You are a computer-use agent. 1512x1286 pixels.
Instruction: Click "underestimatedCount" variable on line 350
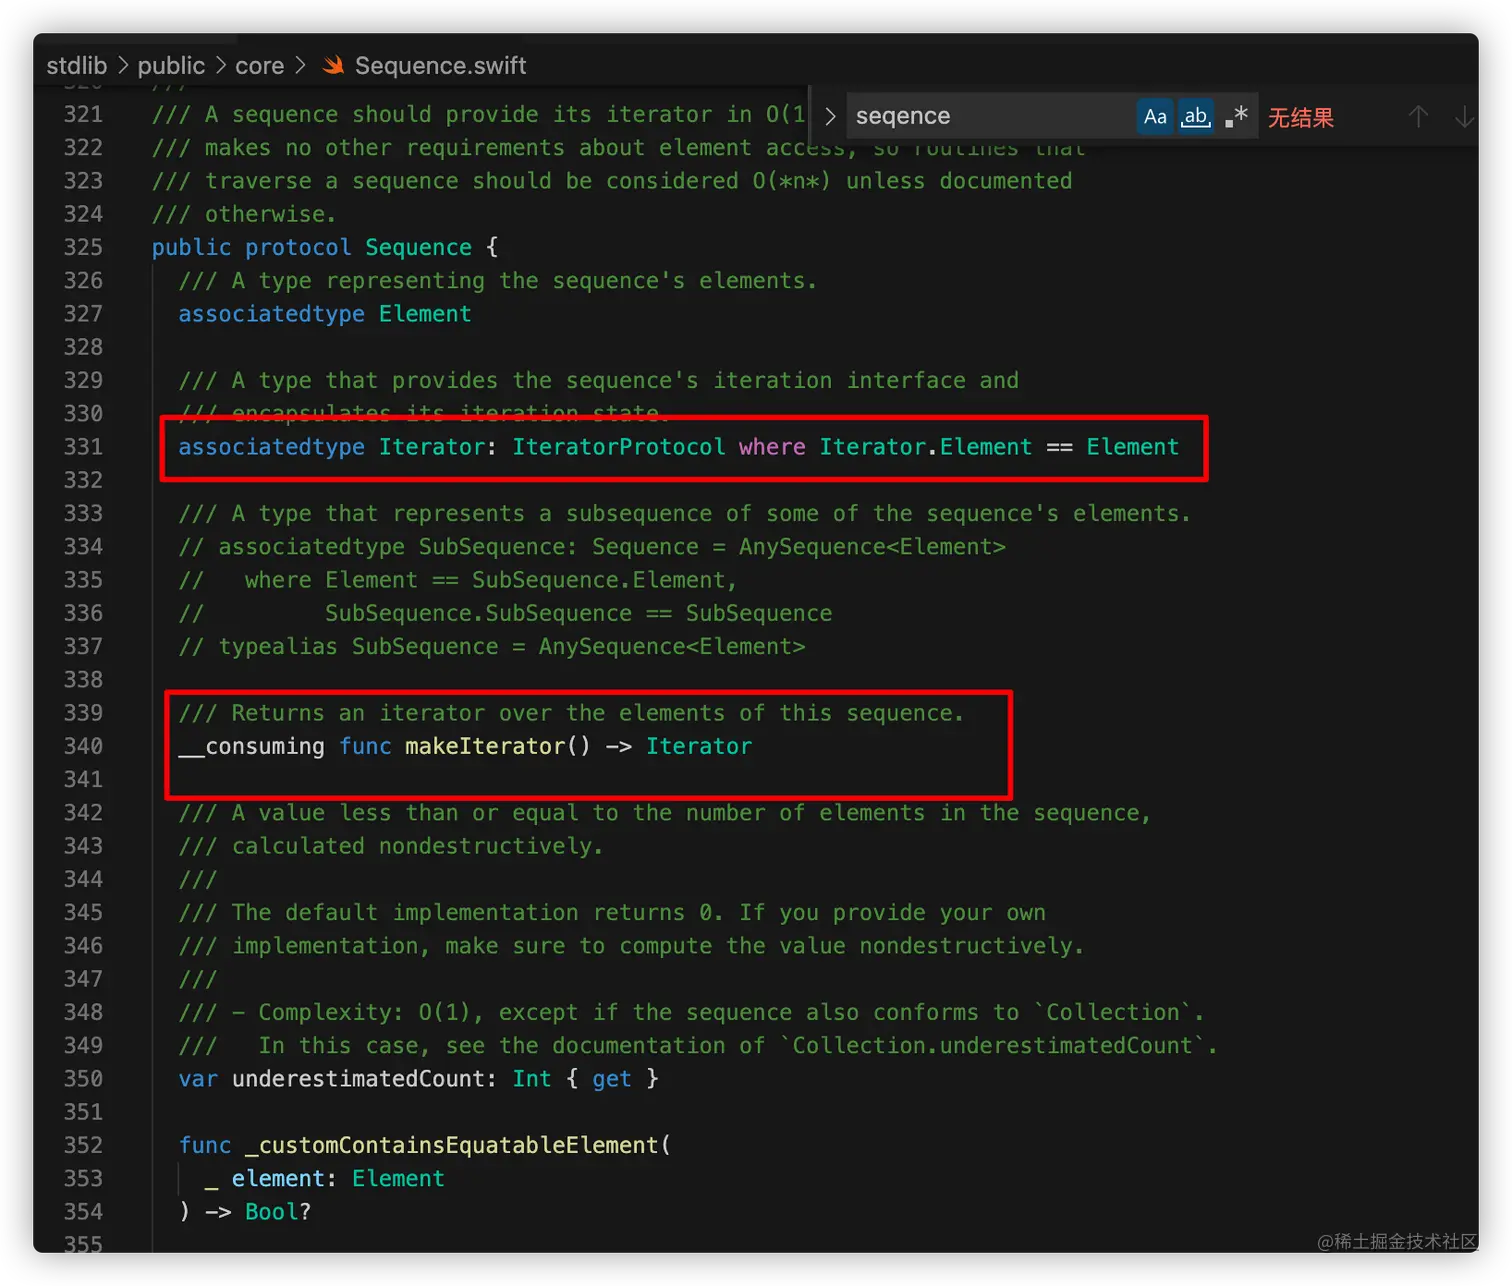tap(358, 1079)
